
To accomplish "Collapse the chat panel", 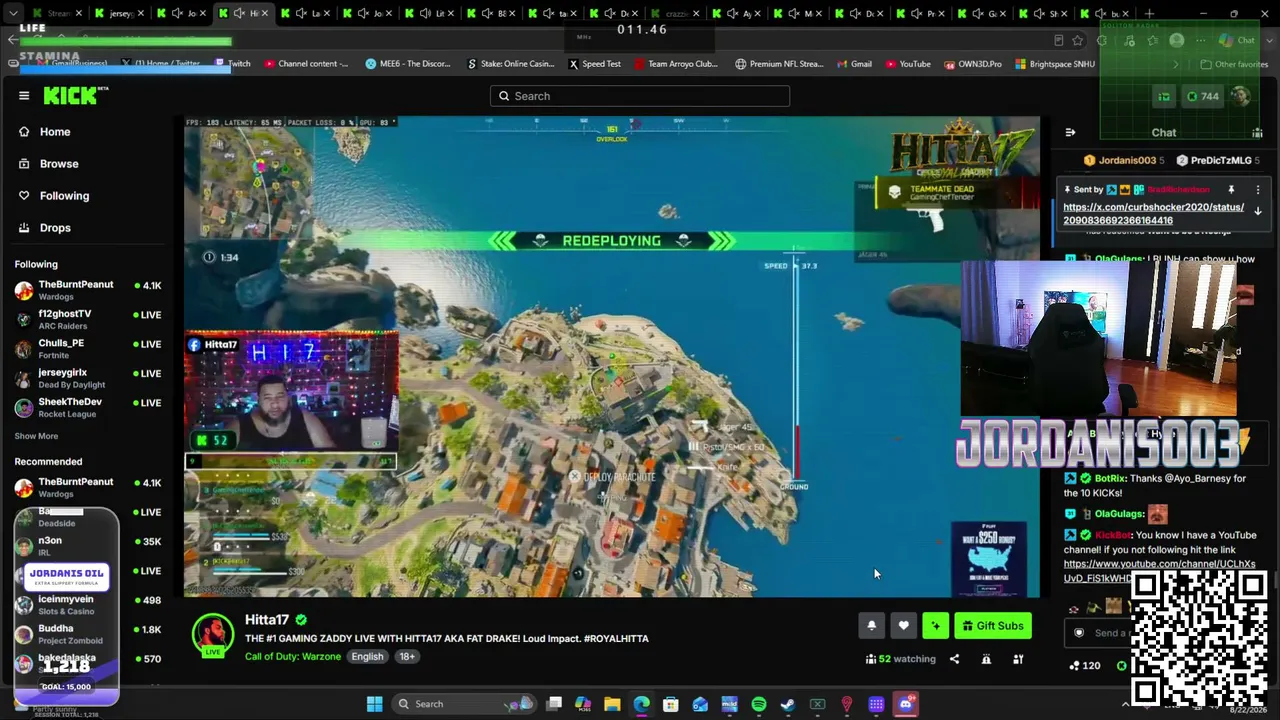I will click(1070, 132).
